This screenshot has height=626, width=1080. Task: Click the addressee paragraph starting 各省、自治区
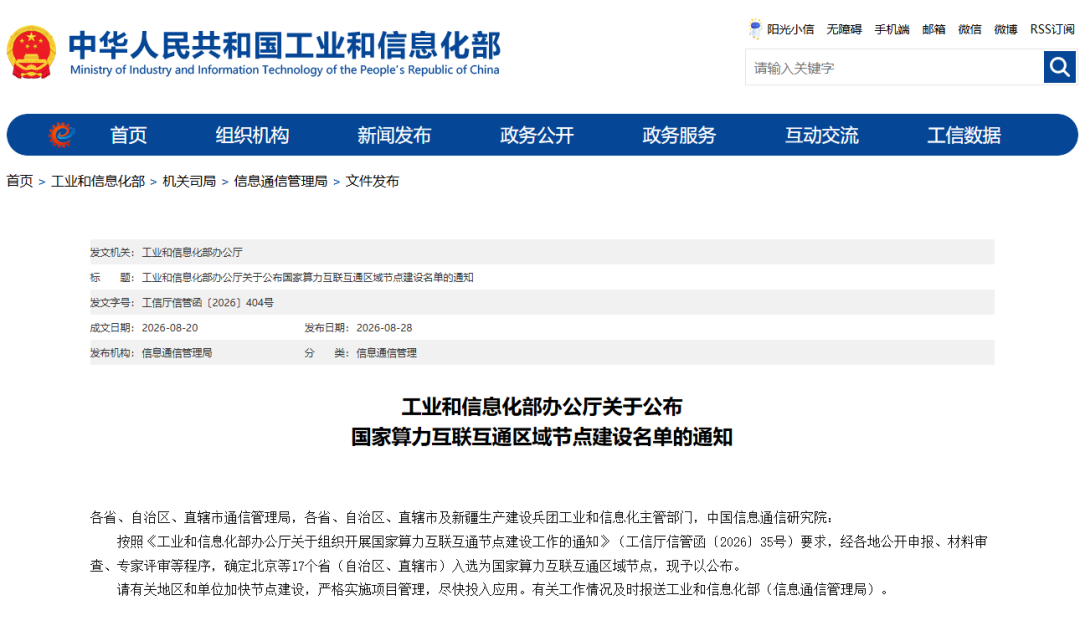coord(461,517)
